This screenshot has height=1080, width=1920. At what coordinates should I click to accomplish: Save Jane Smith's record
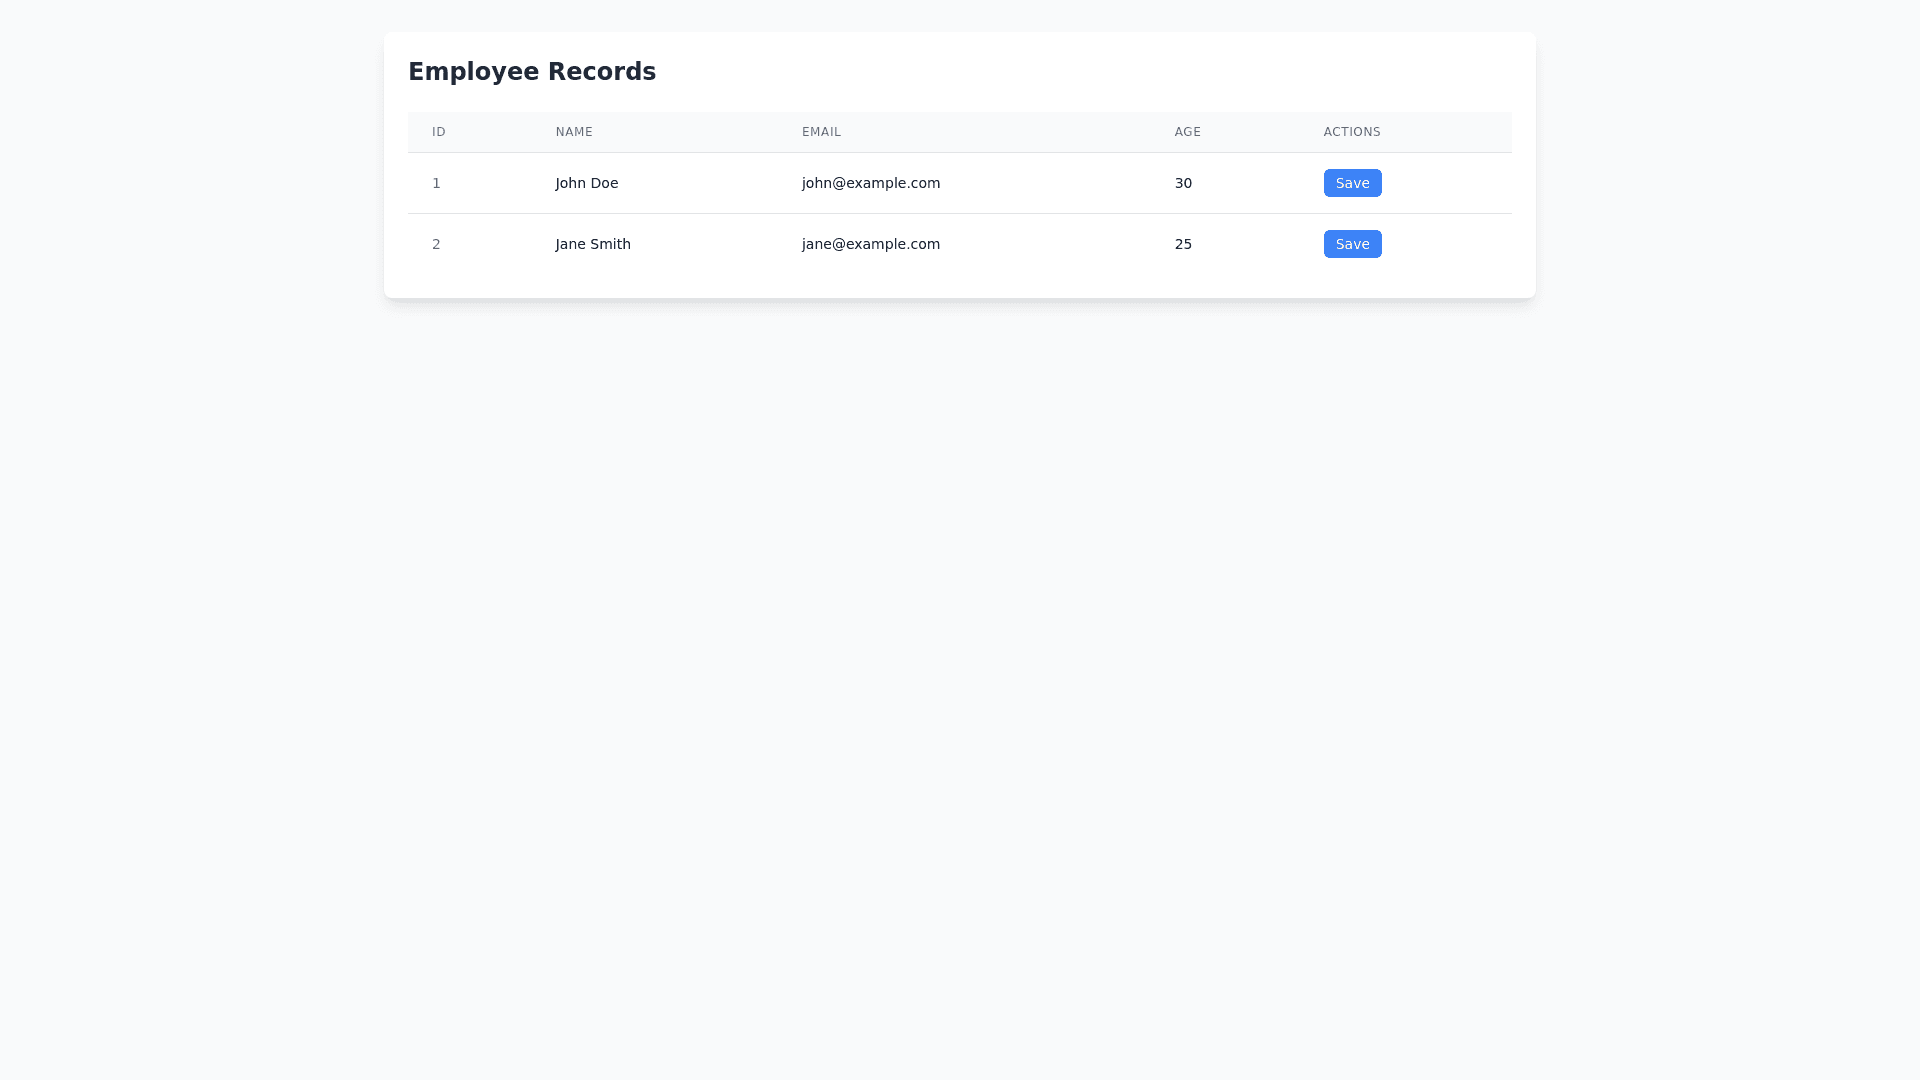tap(1352, 244)
